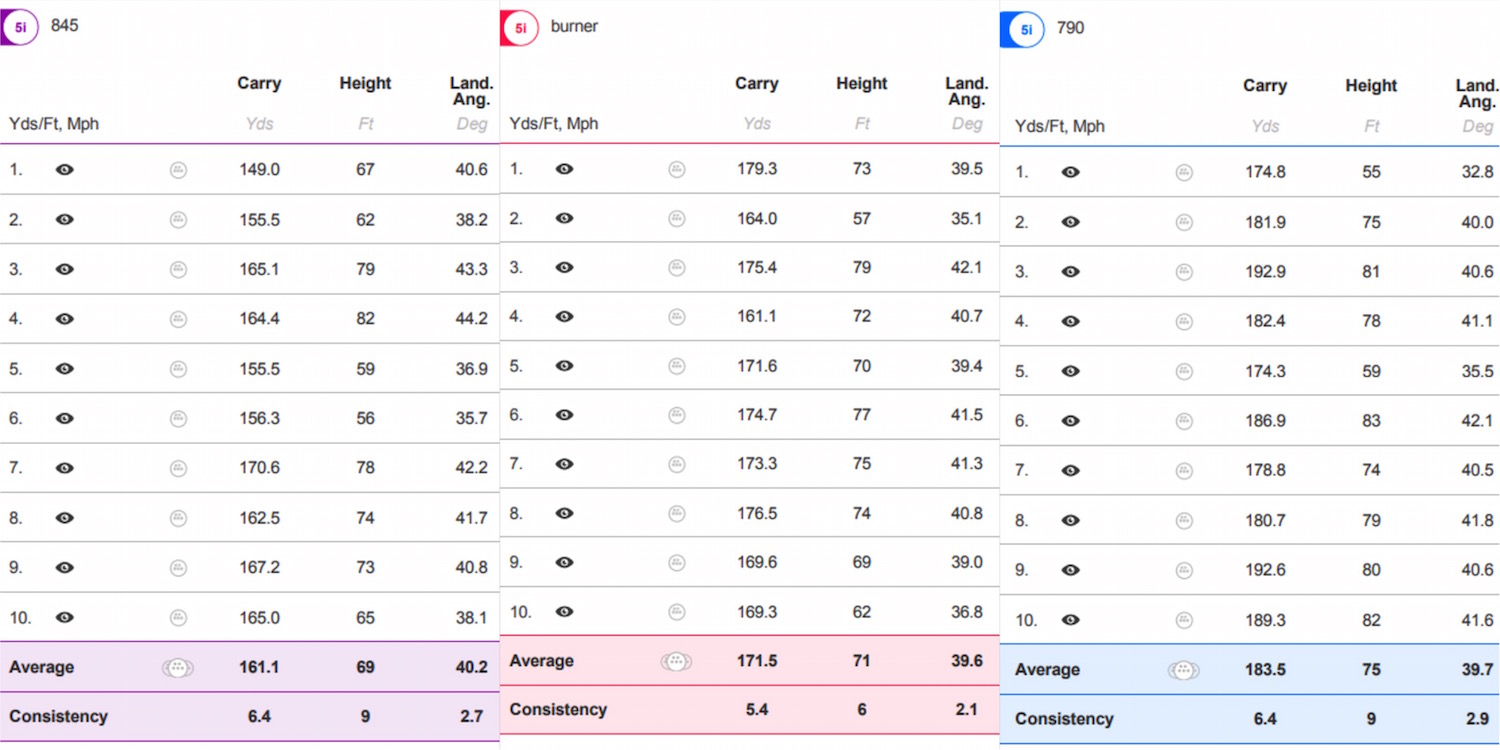Viewport: 1500px width, 750px height.
Task: Click the ball icon on 790 shot 8
Action: [x=1184, y=521]
